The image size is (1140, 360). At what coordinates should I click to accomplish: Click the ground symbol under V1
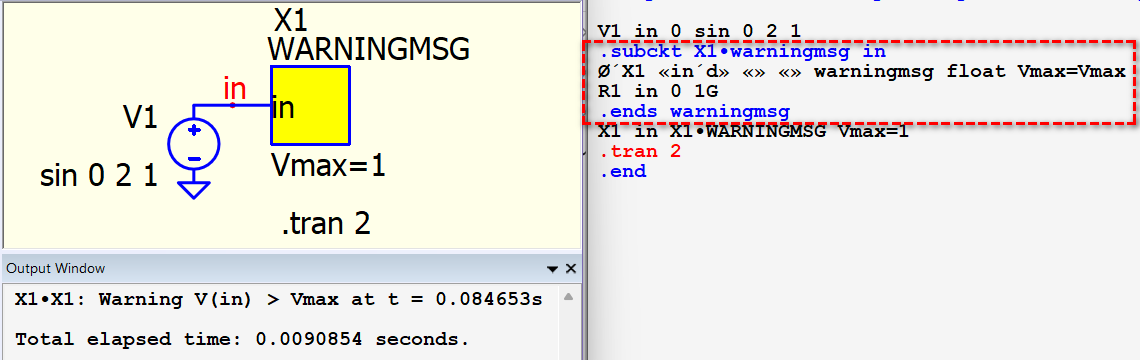click(x=194, y=189)
